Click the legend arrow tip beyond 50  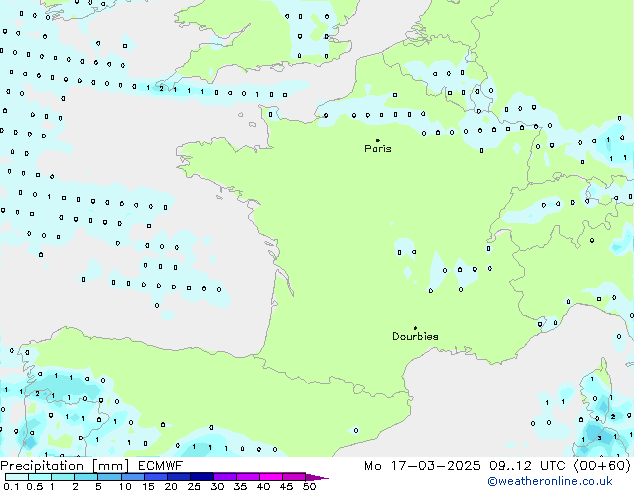coord(317,478)
